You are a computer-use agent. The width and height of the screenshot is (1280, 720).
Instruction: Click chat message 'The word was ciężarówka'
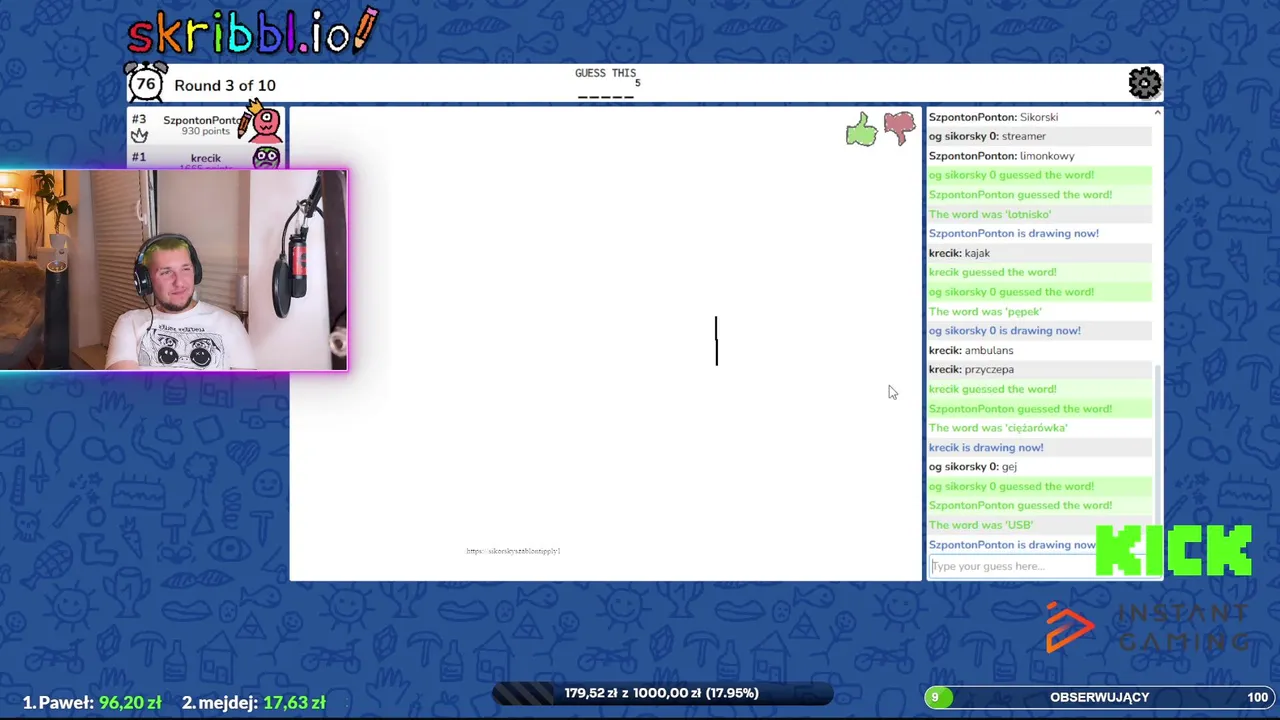pos(998,428)
